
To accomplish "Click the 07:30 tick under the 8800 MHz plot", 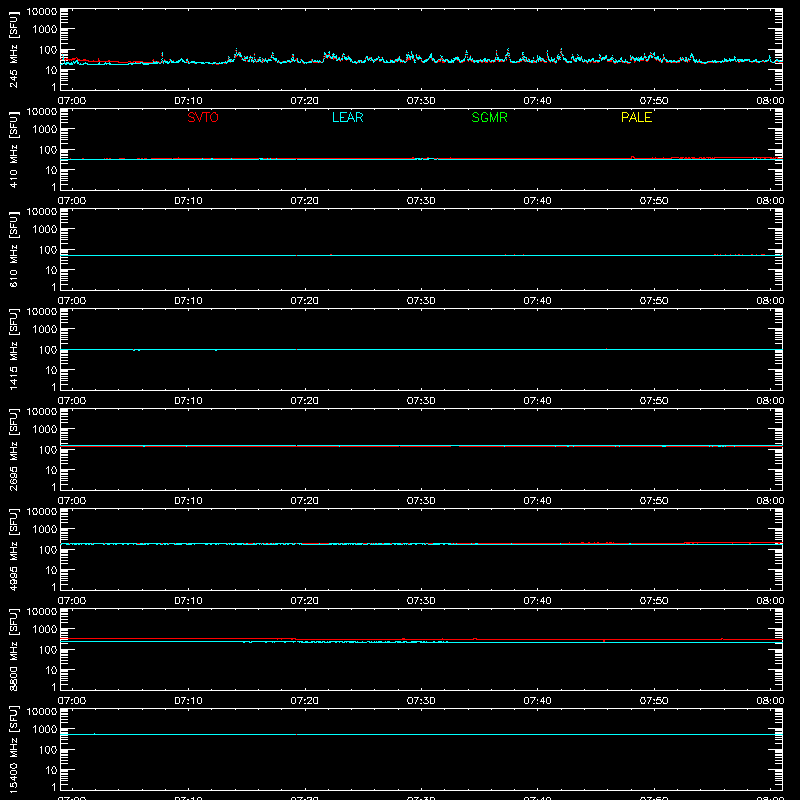I will pyautogui.click(x=421, y=701).
